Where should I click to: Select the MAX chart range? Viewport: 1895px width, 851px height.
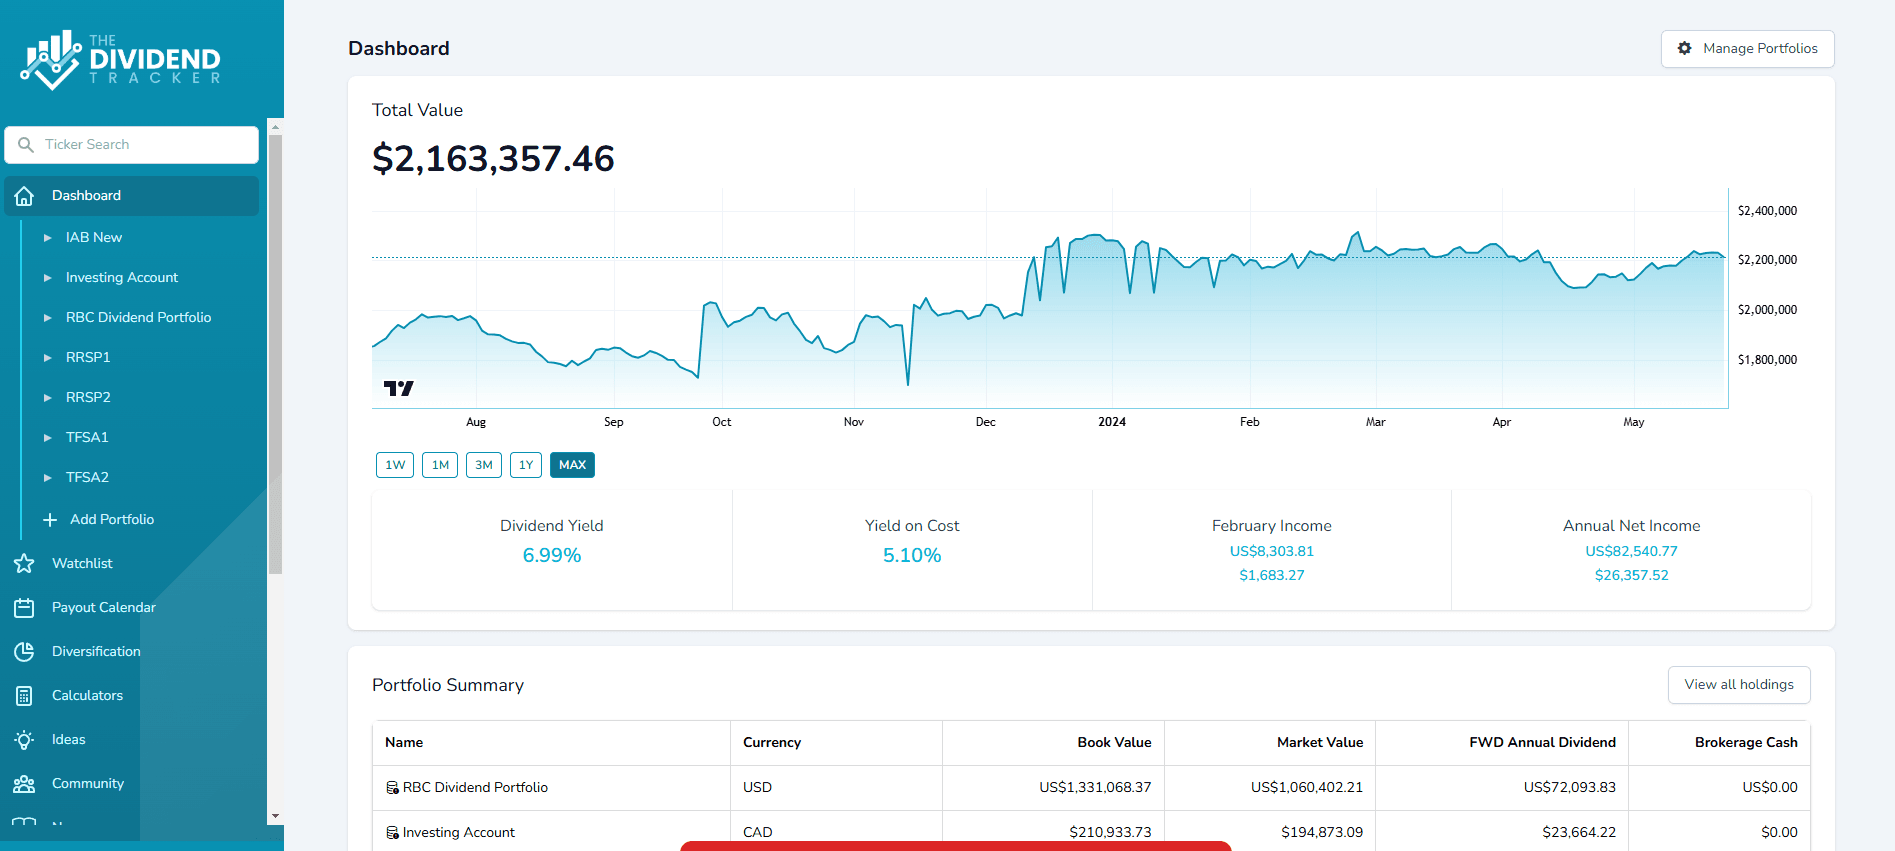572,465
